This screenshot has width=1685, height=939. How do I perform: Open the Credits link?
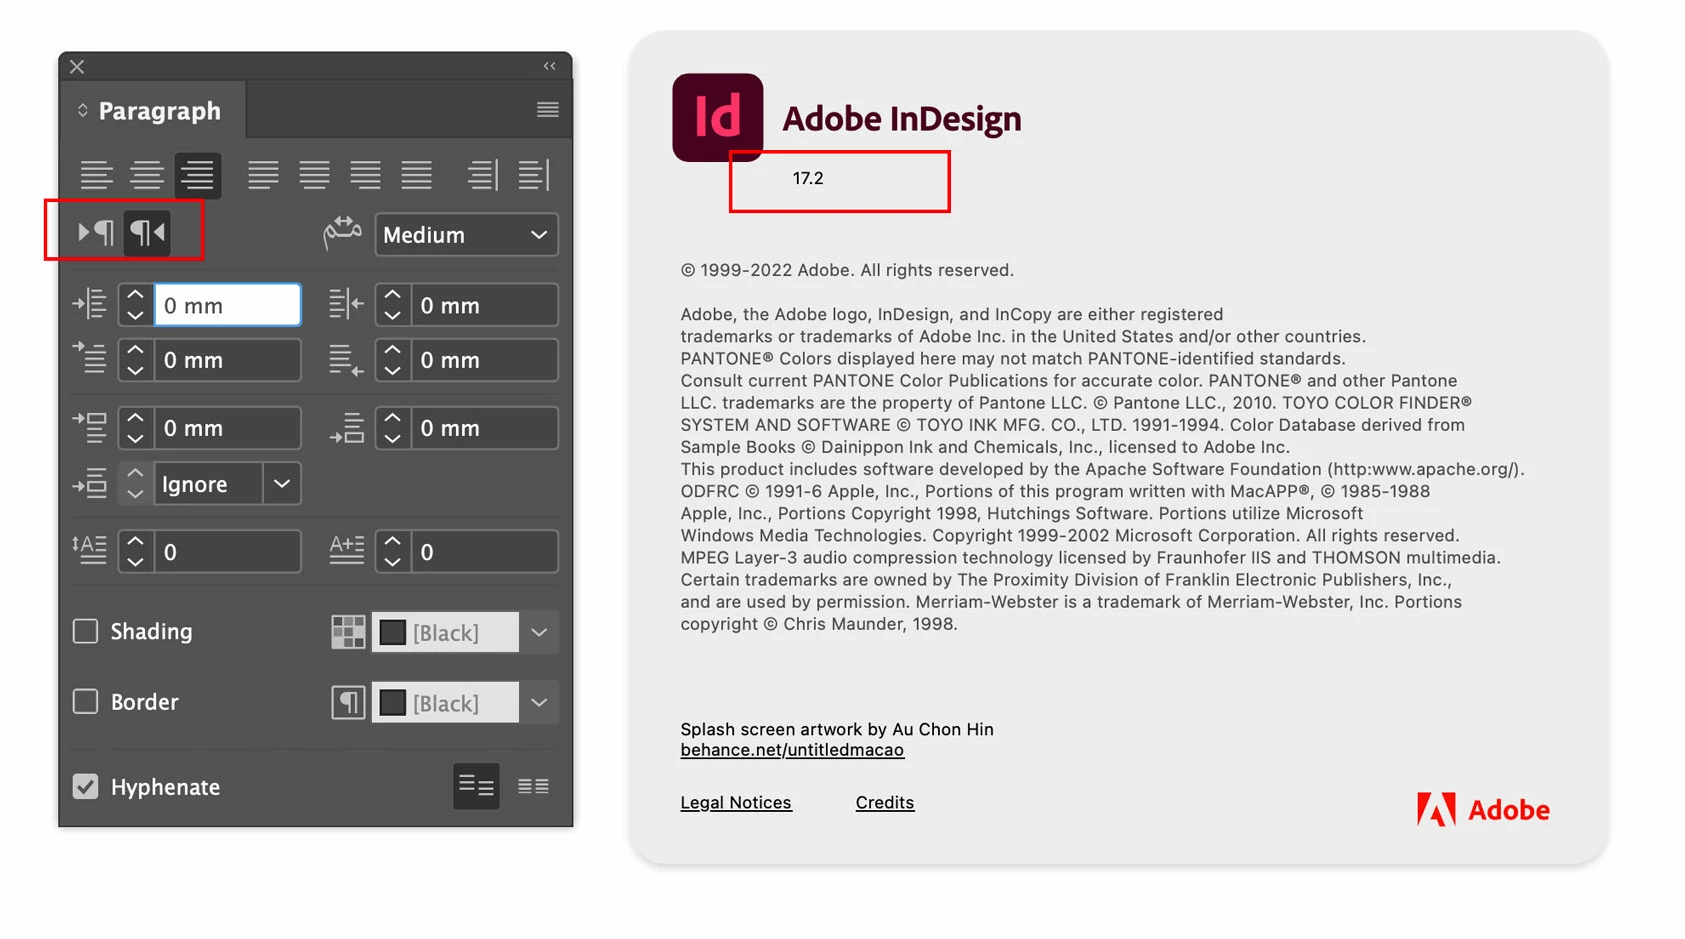pyautogui.click(x=885, y=802)
